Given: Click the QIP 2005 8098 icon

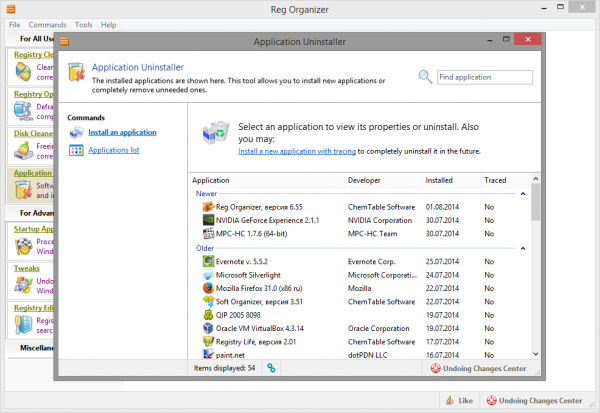Looking at the screenshot, I should (x=208, y=315).
